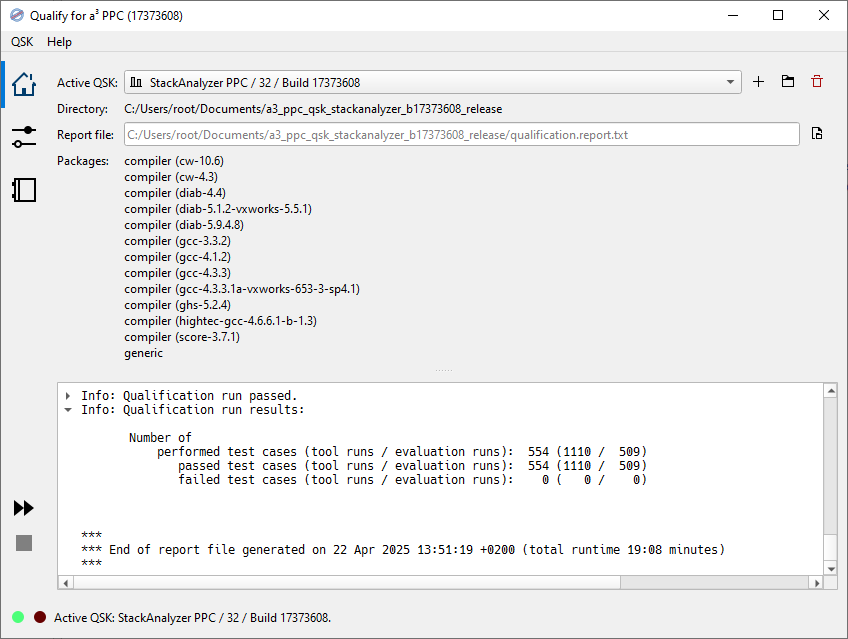The height and width of the screenshot is (639, 848).
Task: Add a new QSK with plus icon
Action: pos(758,82)
